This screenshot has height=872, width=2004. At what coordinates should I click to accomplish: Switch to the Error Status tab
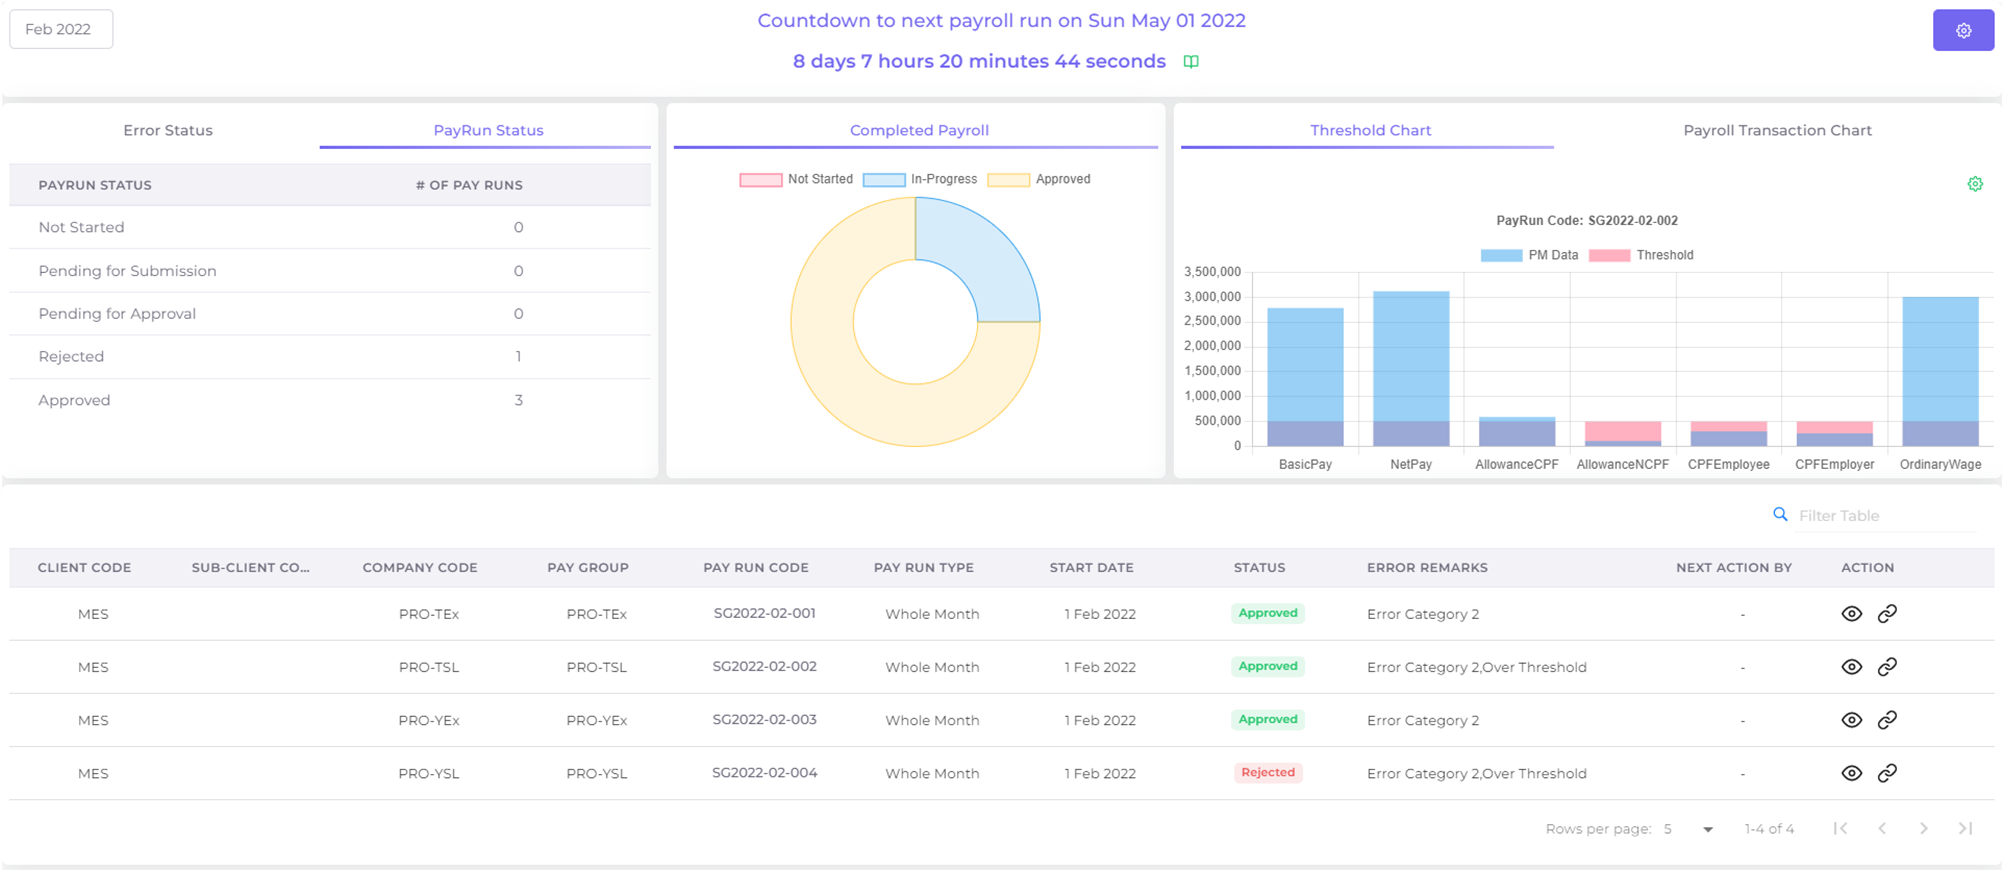pos(168,130)
